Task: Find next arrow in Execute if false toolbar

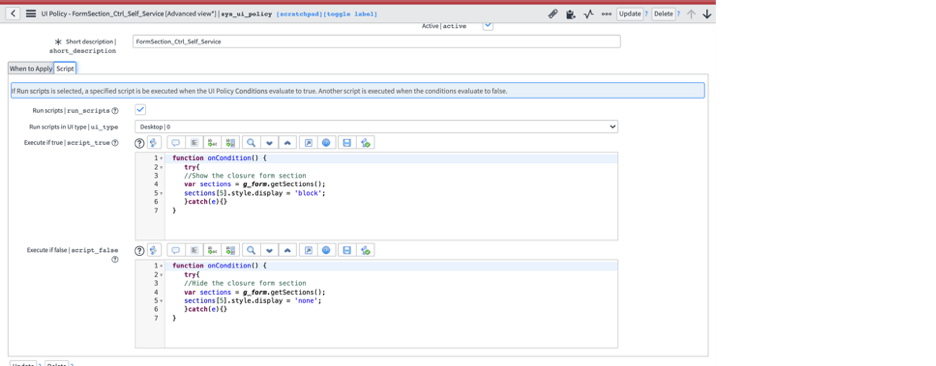Action: 269,250
